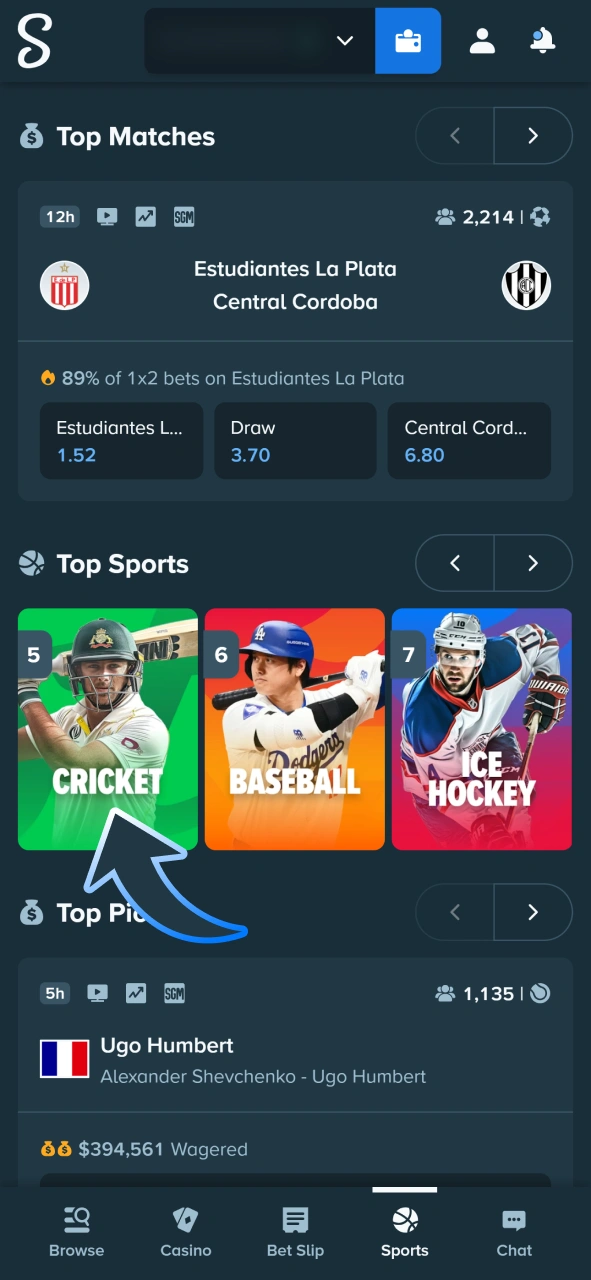The width and height of the screenshot is (591, 1280).
Task: Open the Chat tab in bottom navigation
Action: click(x=514, y=1232)
